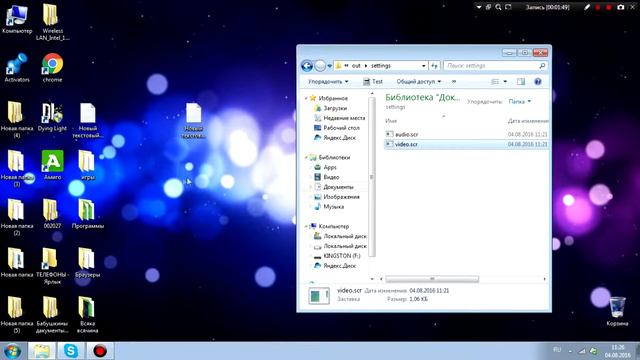Open the Общий доступ dropdown
The height and width of the screenshot is (360, 640).
419,82
